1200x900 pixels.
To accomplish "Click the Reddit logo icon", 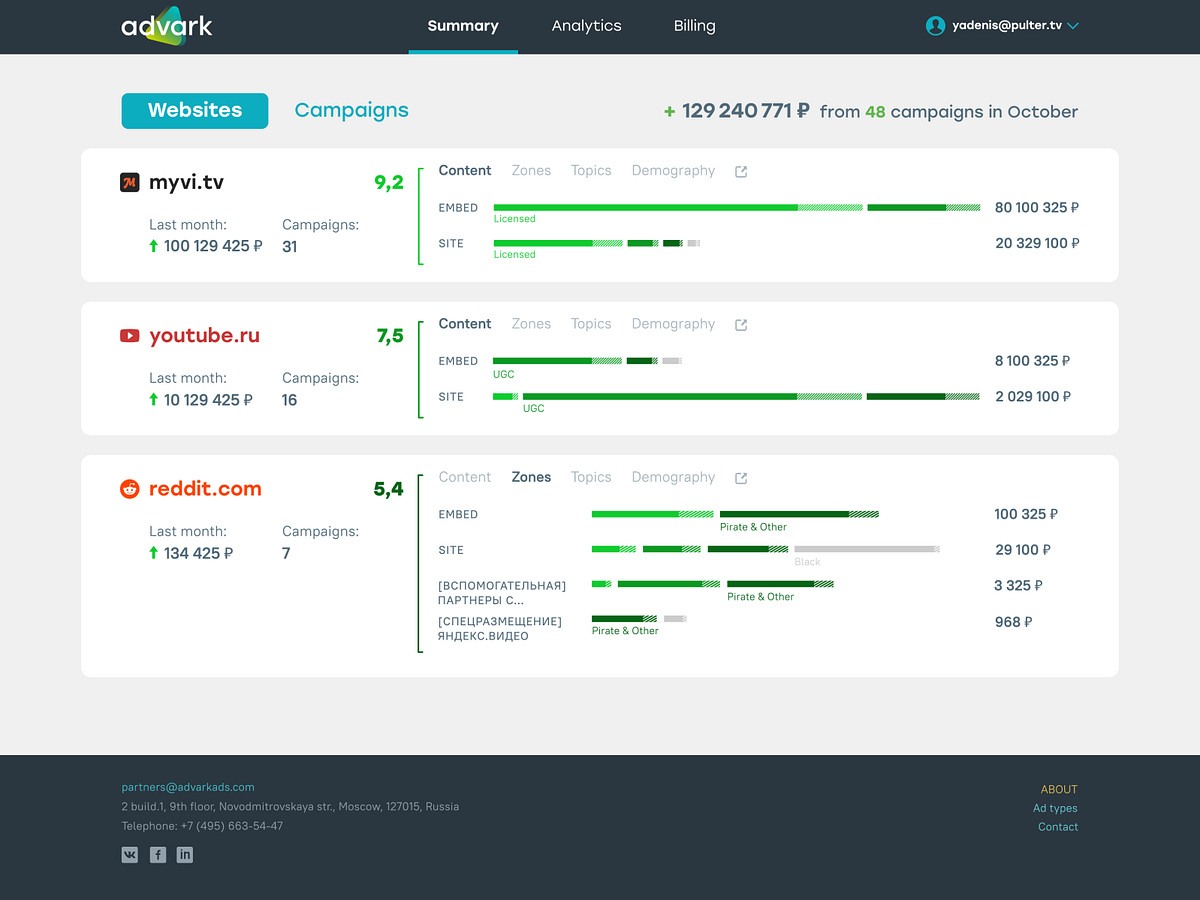I will pos(129,488).
